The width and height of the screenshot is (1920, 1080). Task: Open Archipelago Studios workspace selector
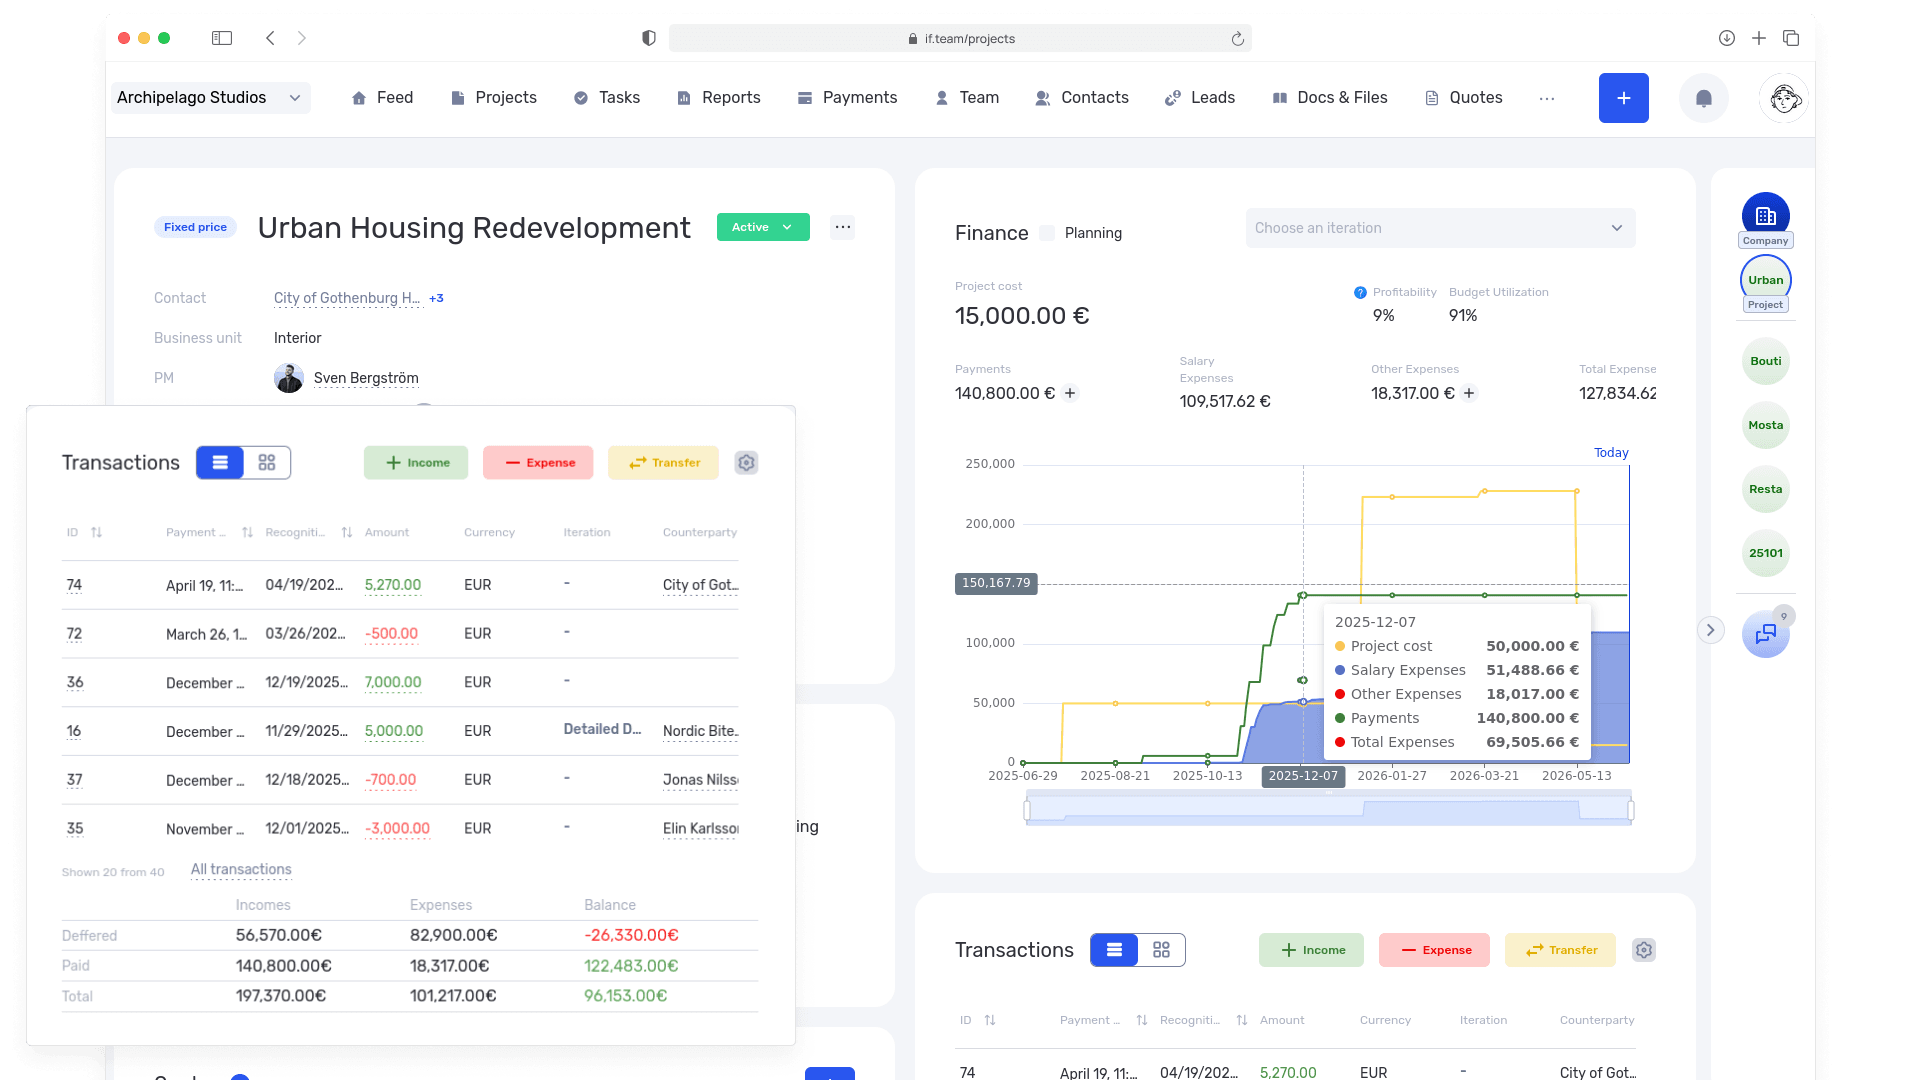click(x=210, y=98)
